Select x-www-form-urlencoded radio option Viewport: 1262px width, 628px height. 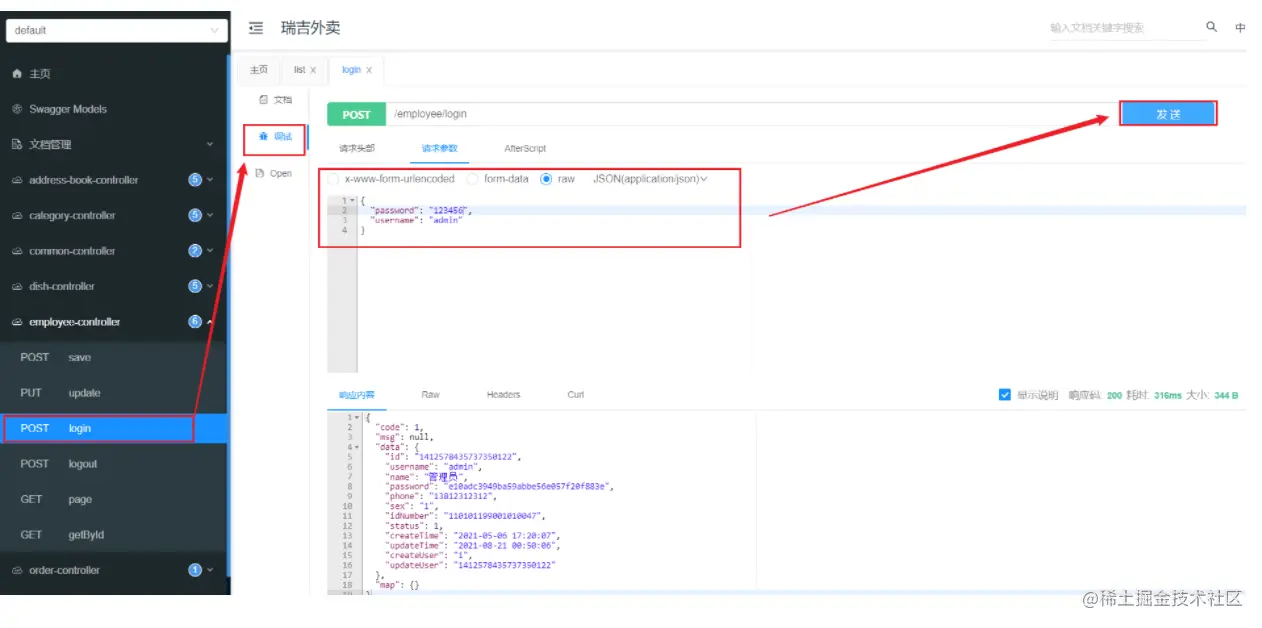(x=333, y=179)
